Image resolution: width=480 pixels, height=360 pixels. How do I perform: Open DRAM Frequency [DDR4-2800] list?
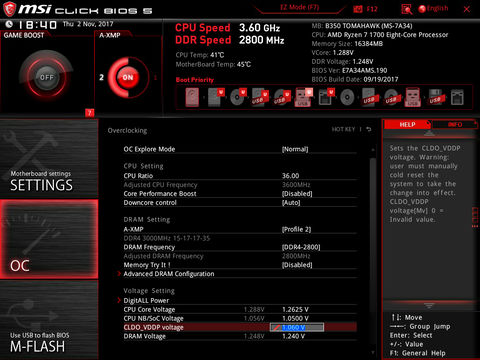tap(240, 247)
